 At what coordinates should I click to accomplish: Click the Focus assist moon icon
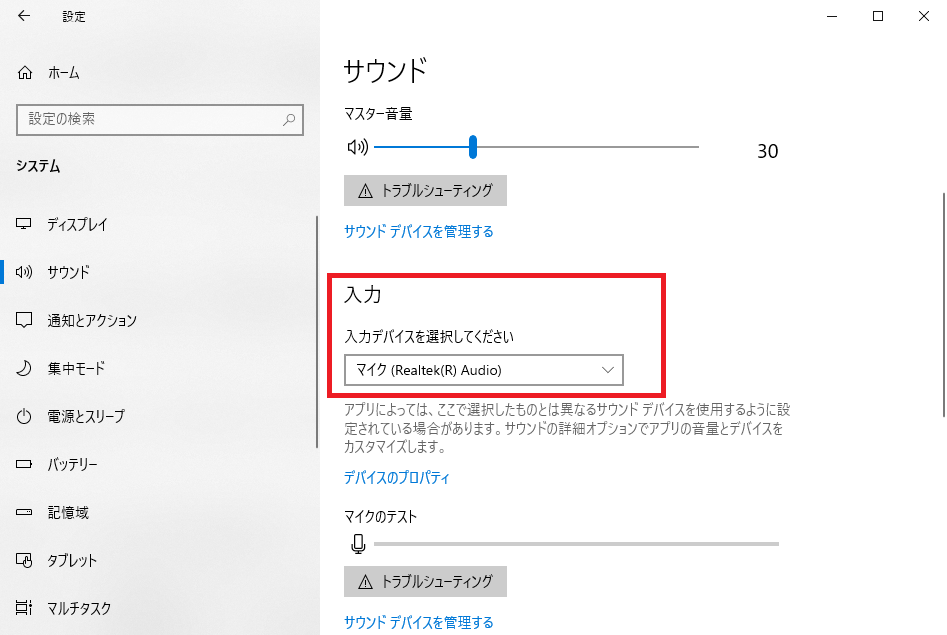(x=24, y=368)
